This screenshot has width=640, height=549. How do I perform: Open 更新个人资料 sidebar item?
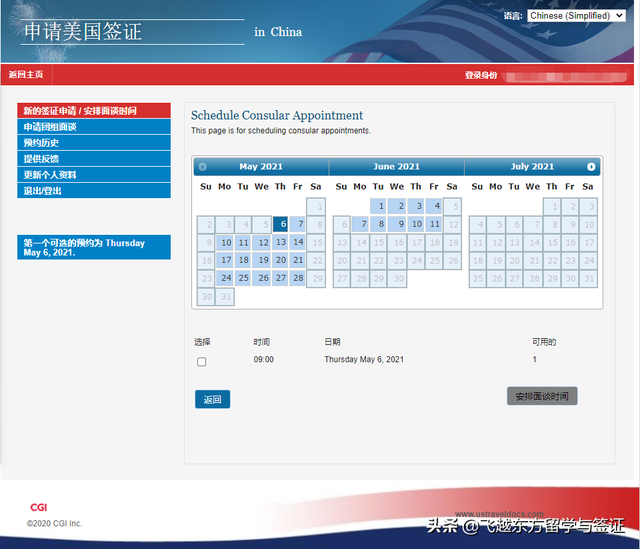tap(94, 175)
